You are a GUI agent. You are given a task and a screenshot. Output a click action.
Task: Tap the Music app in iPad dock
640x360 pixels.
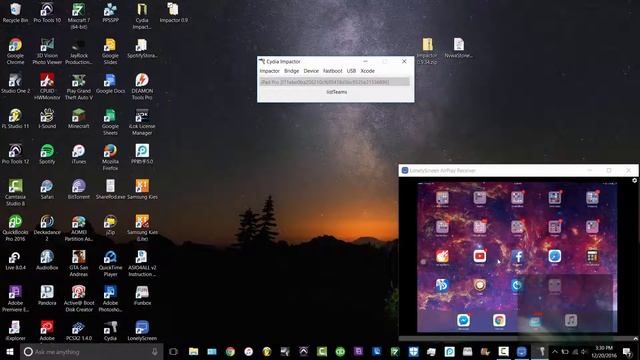tap(571, 320)
